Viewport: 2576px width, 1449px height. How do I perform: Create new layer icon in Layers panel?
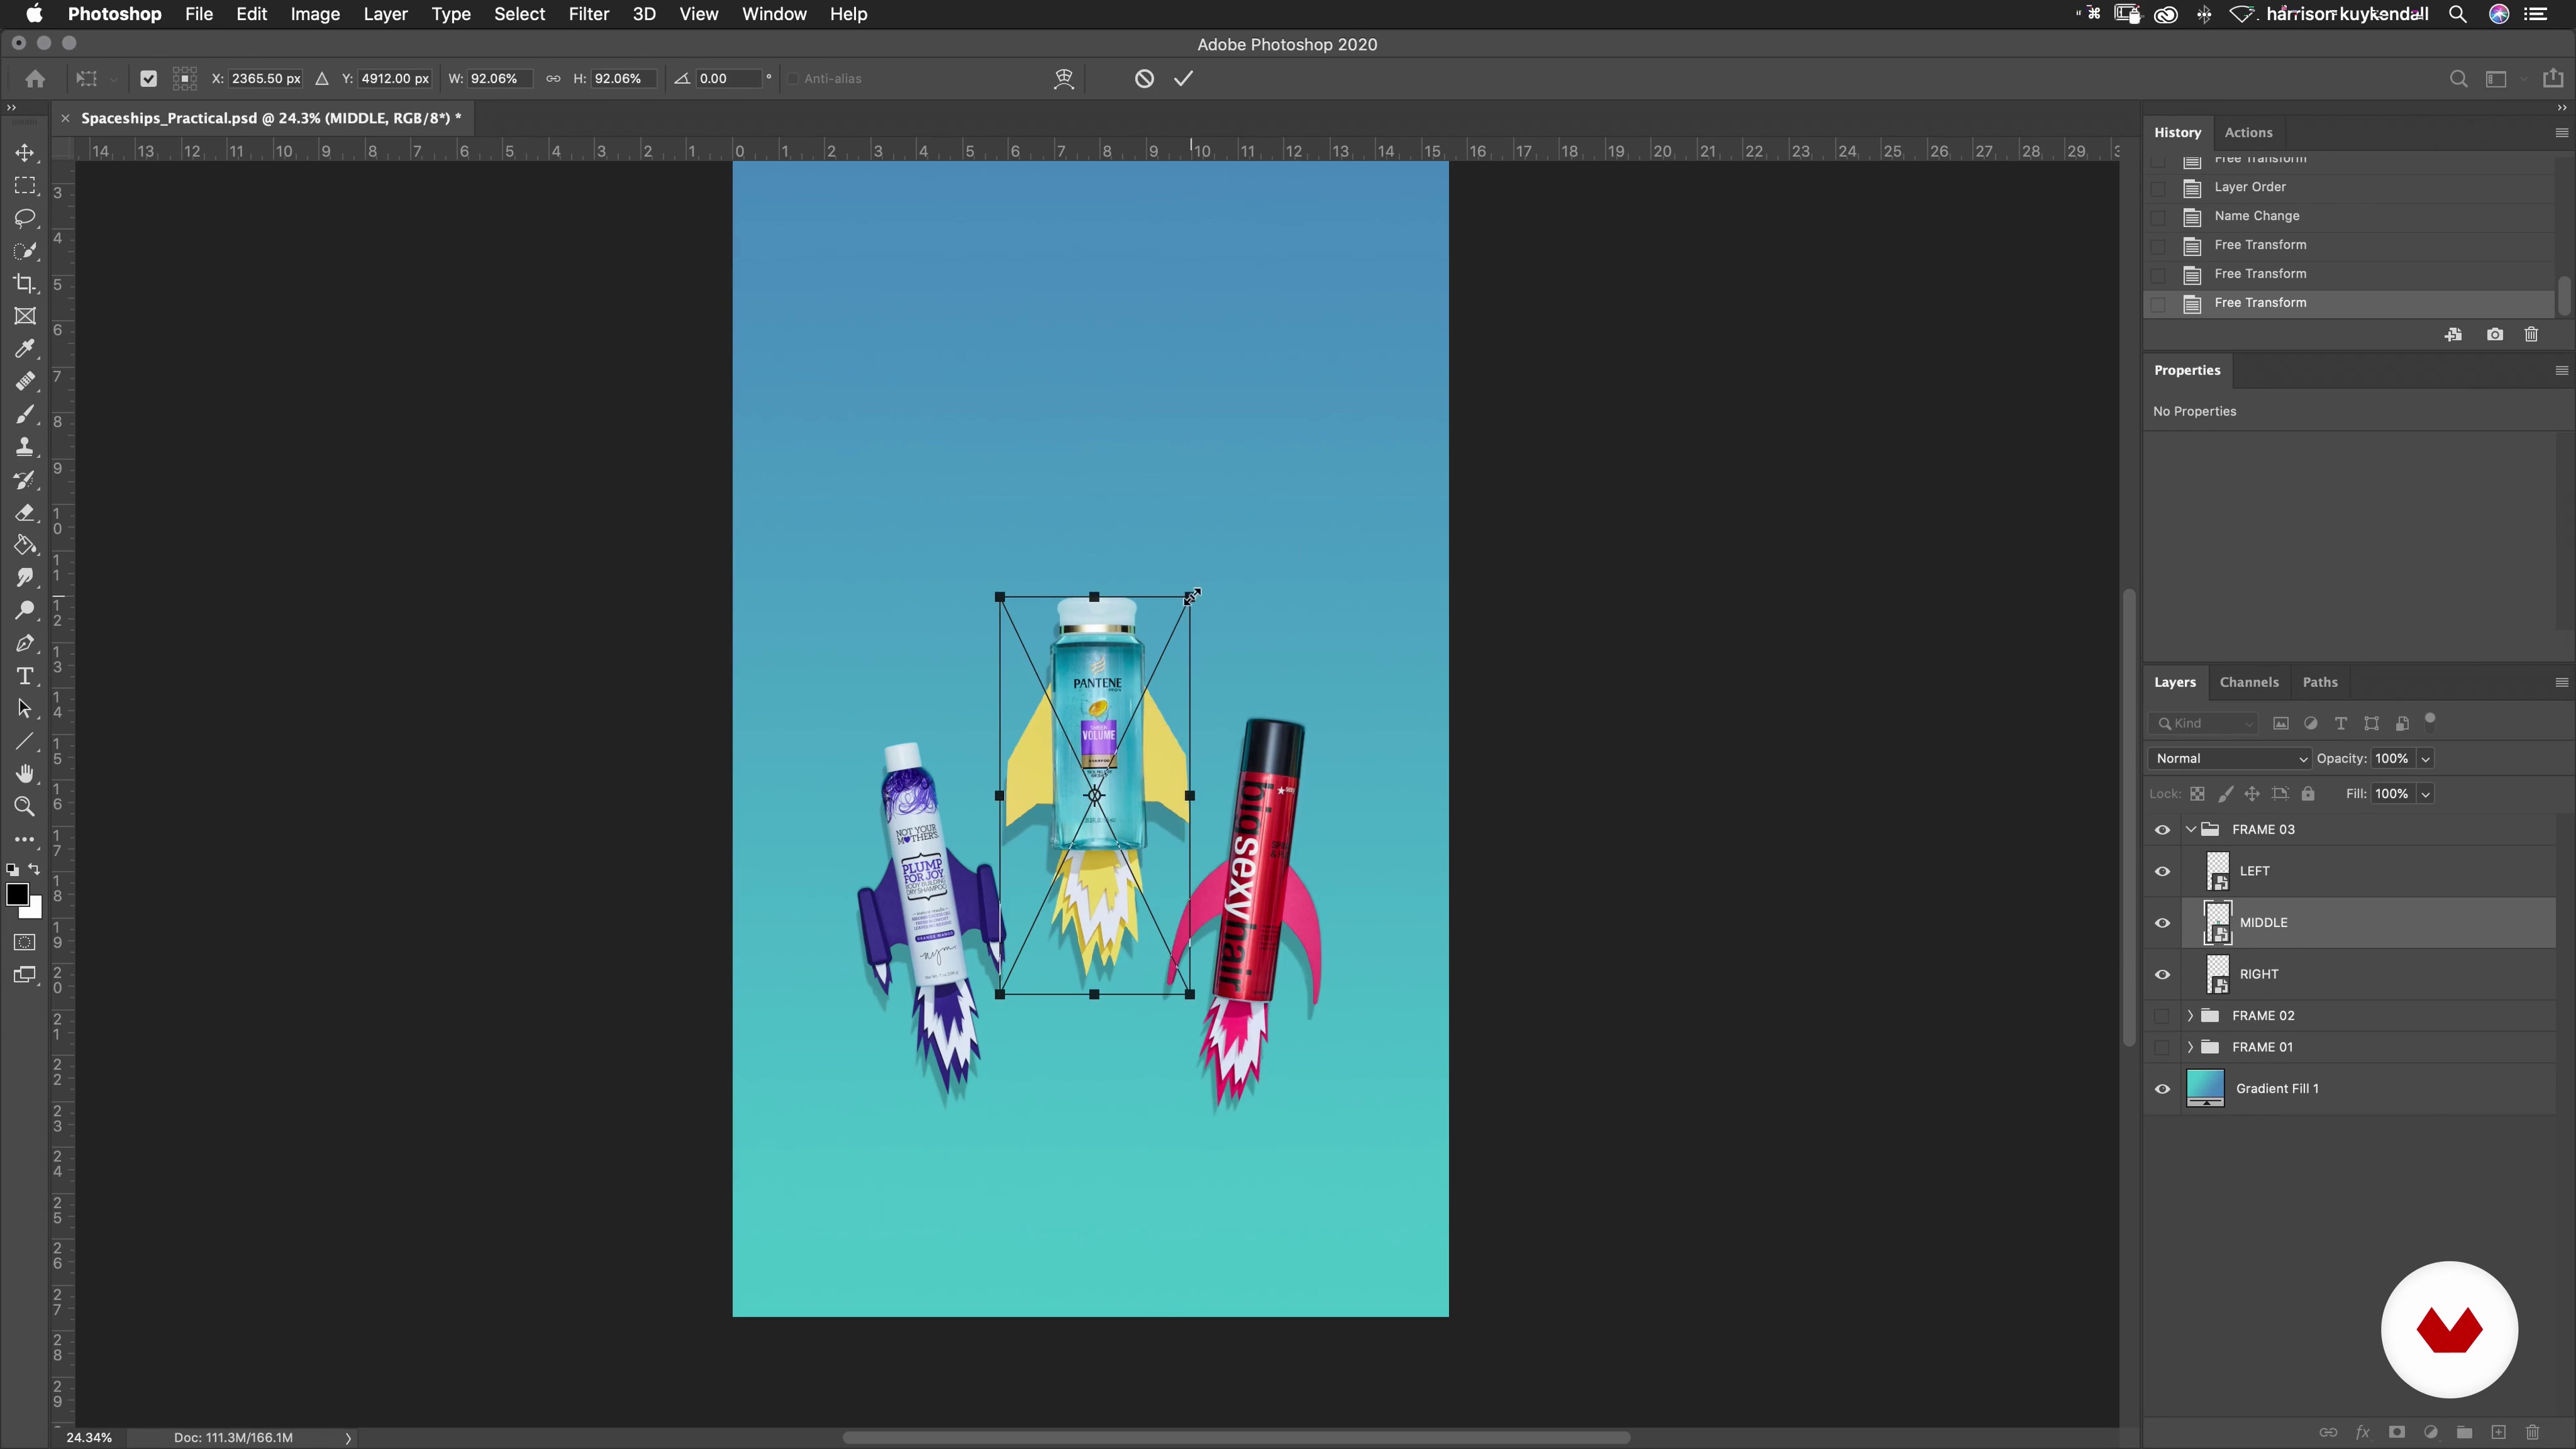tap(2498, 1432)
